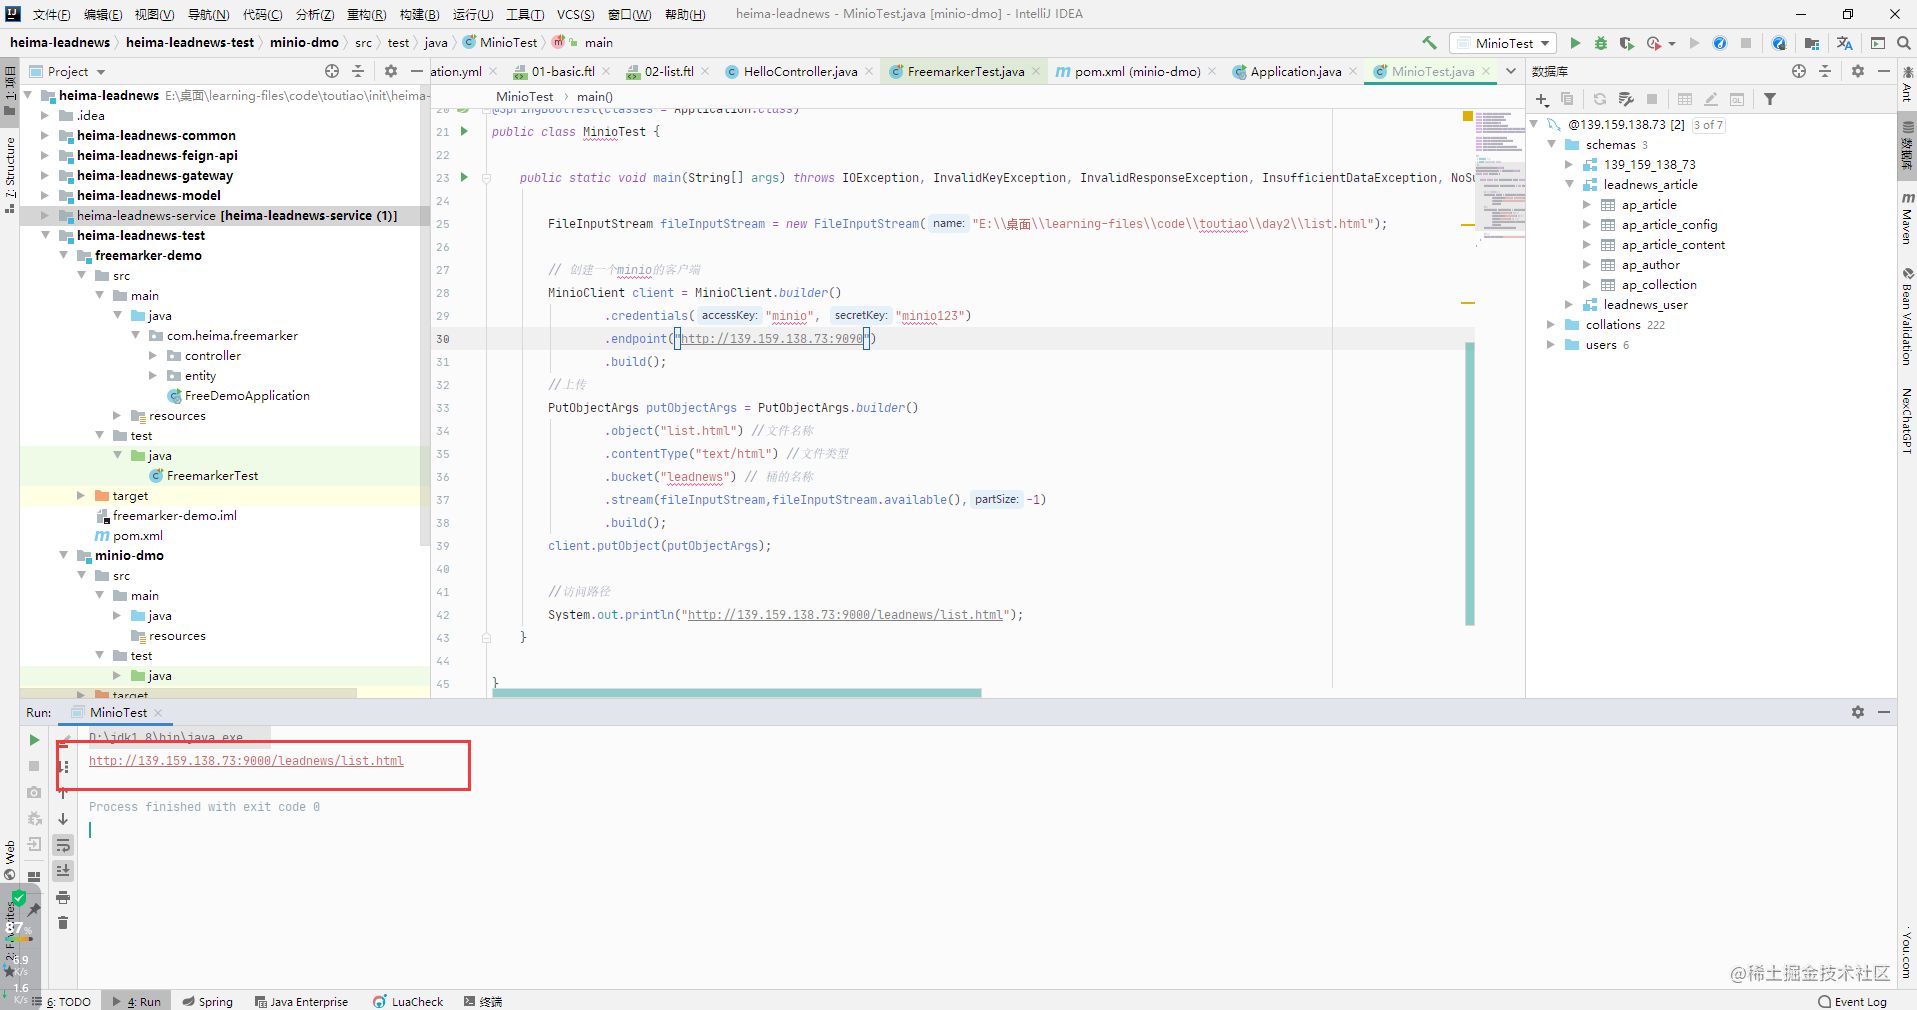Image resolution: width=1917 pixels, height=1010 pixels.
Task: Collapse the heima-leadnews-test module node
Action: click(x=45, y=235)
